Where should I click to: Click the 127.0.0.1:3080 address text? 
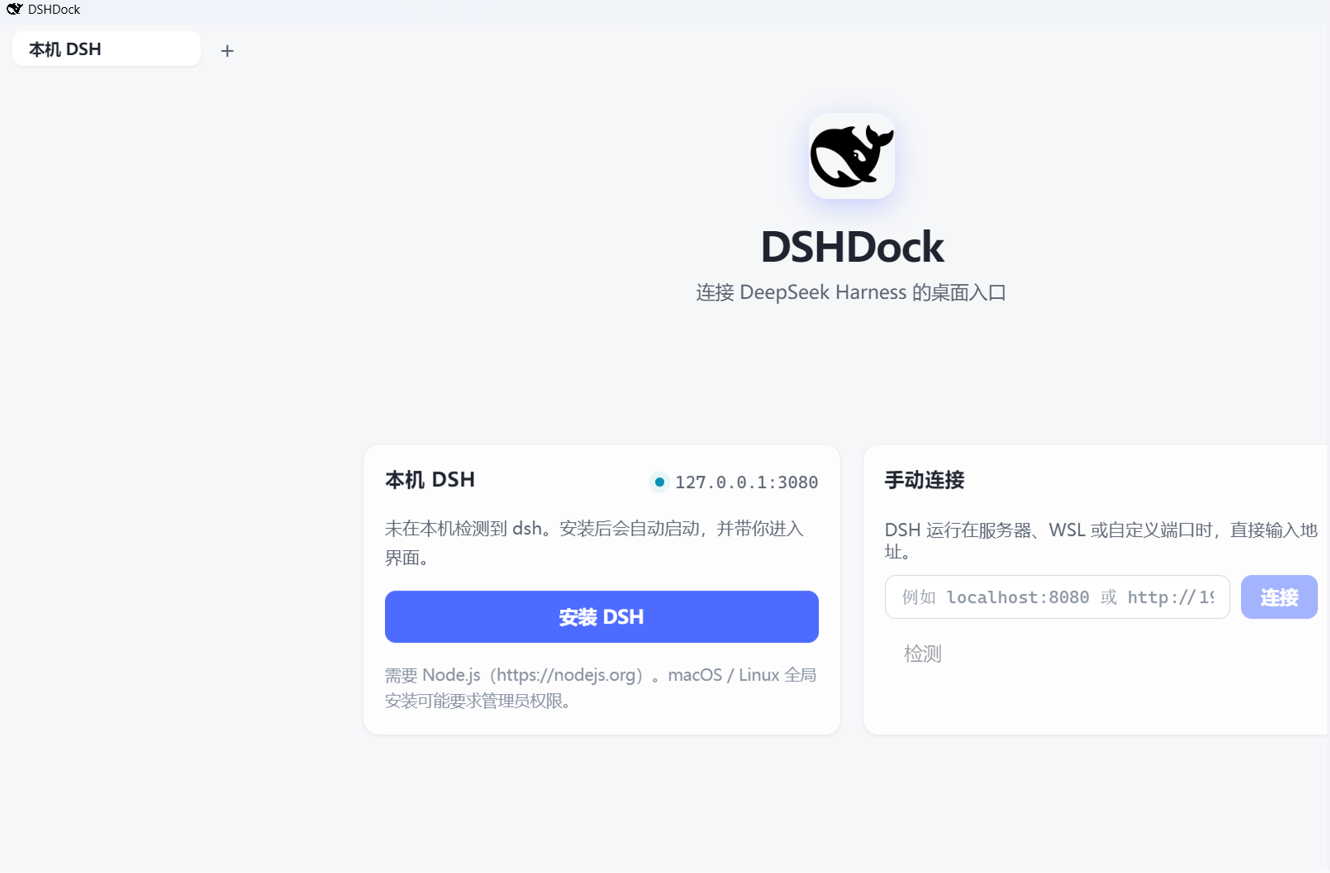click(747, 482)
